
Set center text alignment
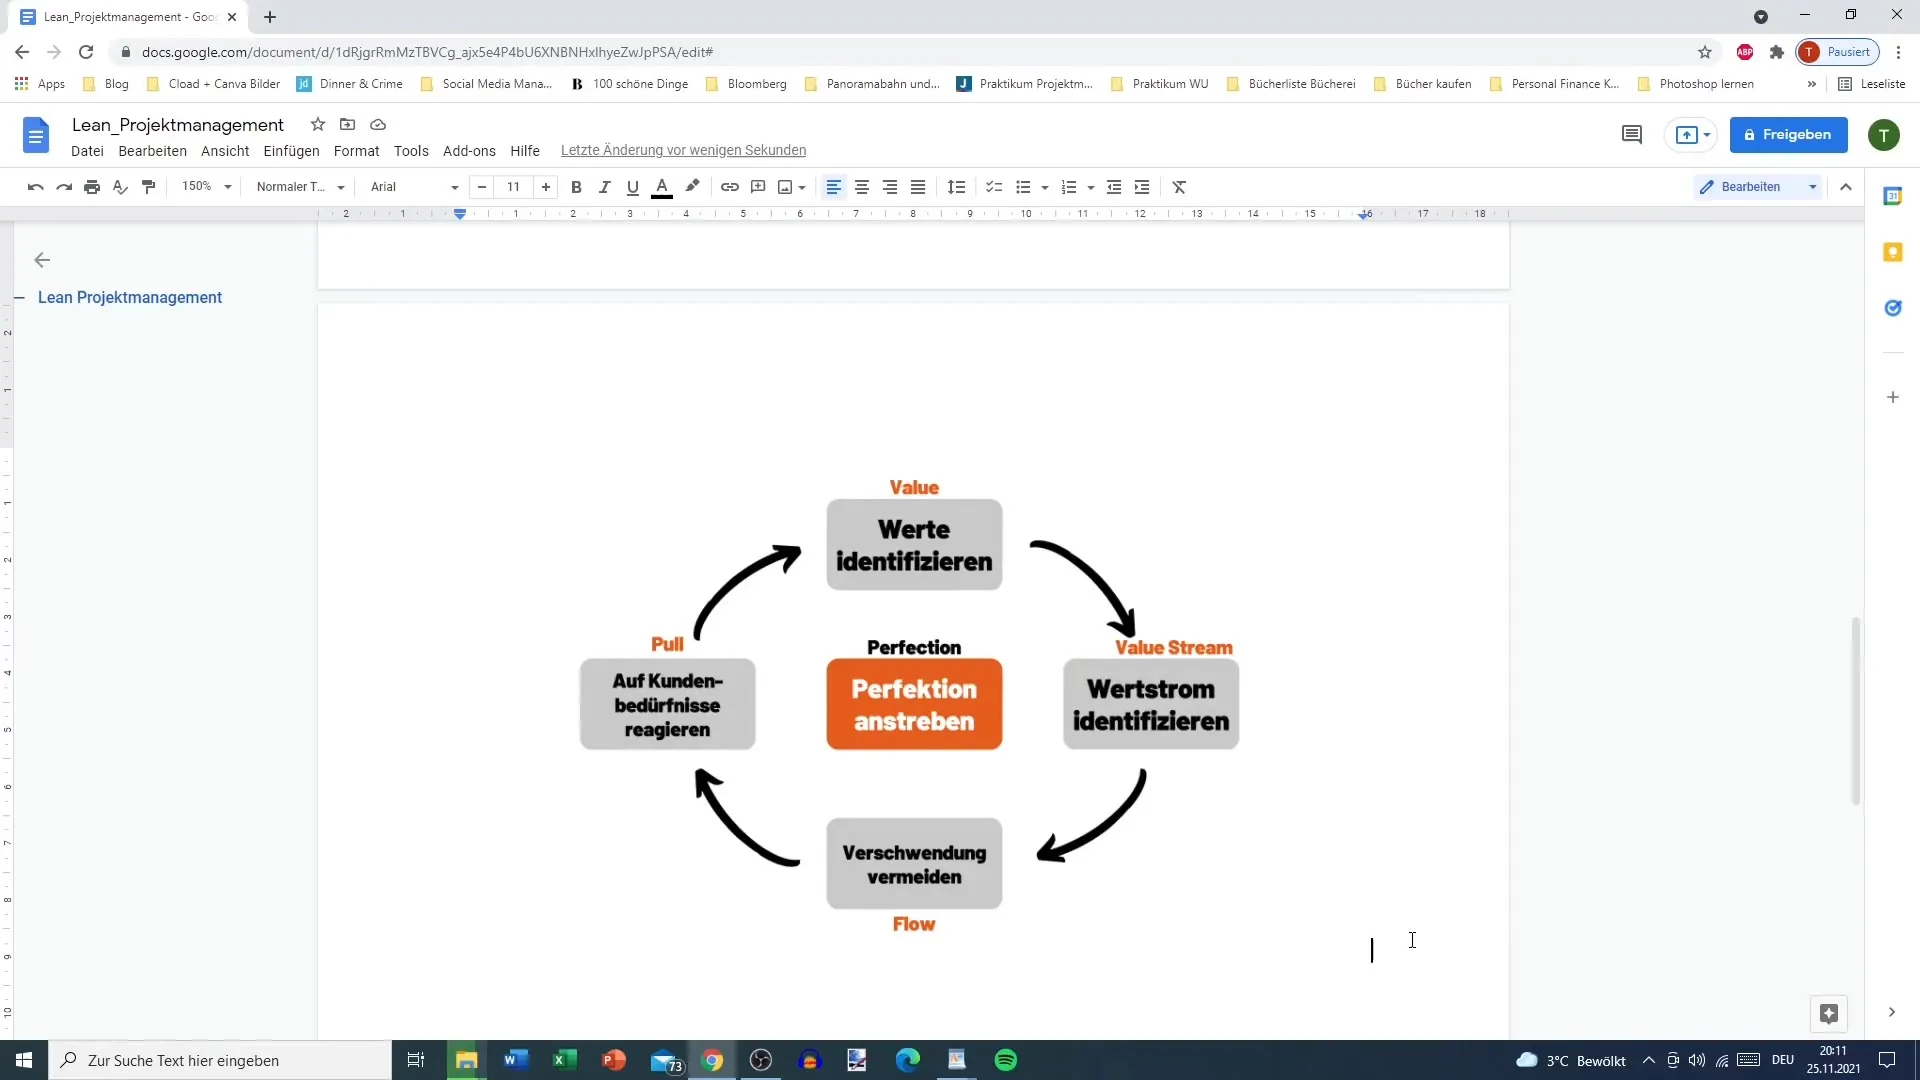click(x=862, y=187)
